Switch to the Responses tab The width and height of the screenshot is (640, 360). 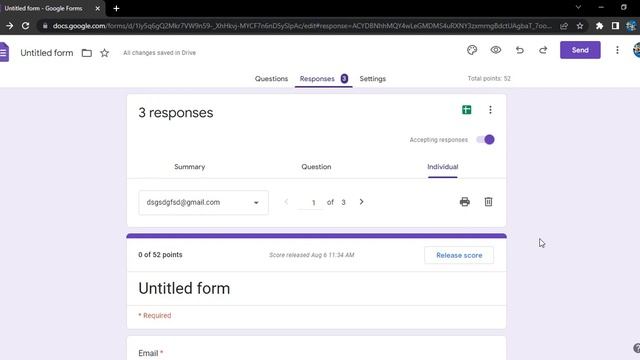[323, 78]
